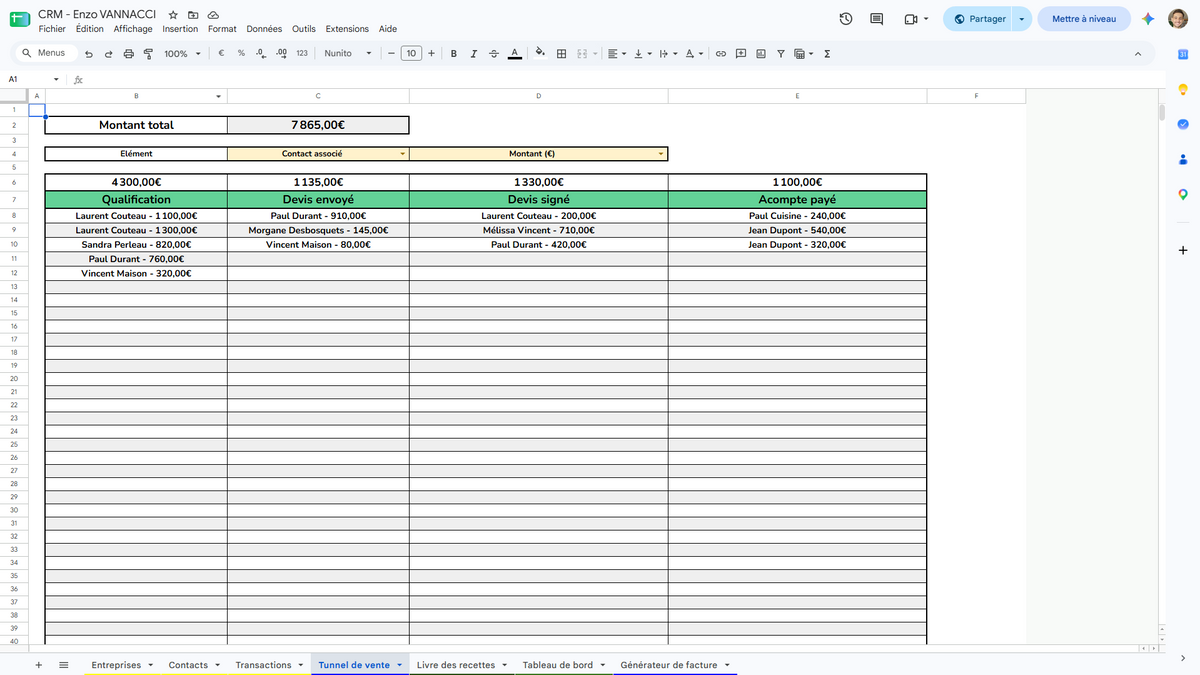Open the Contact associé dropdown arrow
This screenshot has height=675, width=1200.
tap(402, 154)
